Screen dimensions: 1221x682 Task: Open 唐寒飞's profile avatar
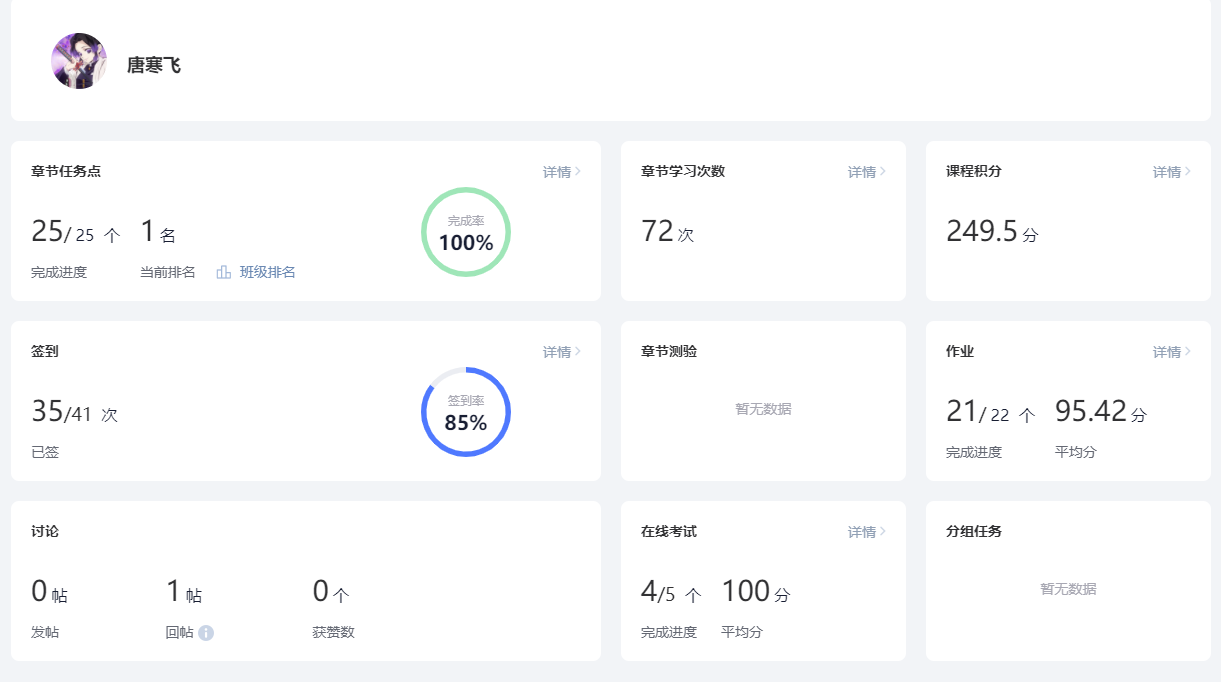click(79, 61)
